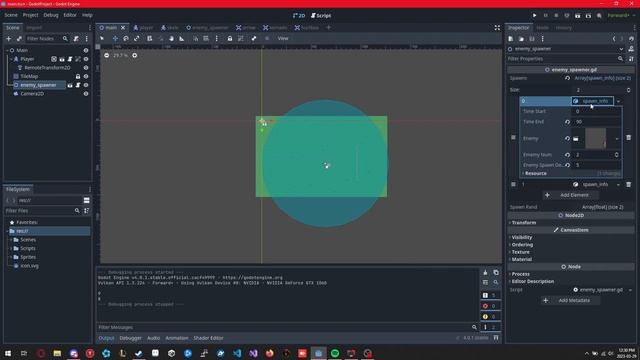
Task: Open the Scene menu
Action: click(11, 15)
